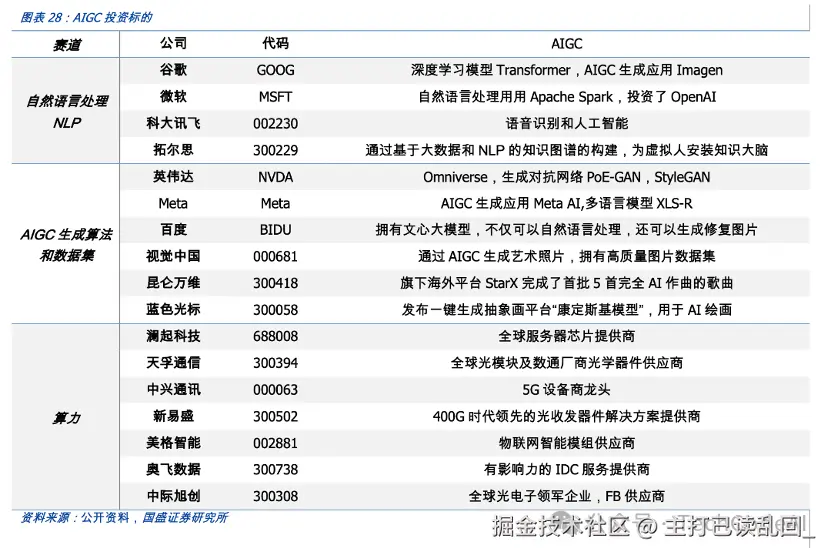
Task: Click description about 400G 光收发器件
Action: click(567, 416)
